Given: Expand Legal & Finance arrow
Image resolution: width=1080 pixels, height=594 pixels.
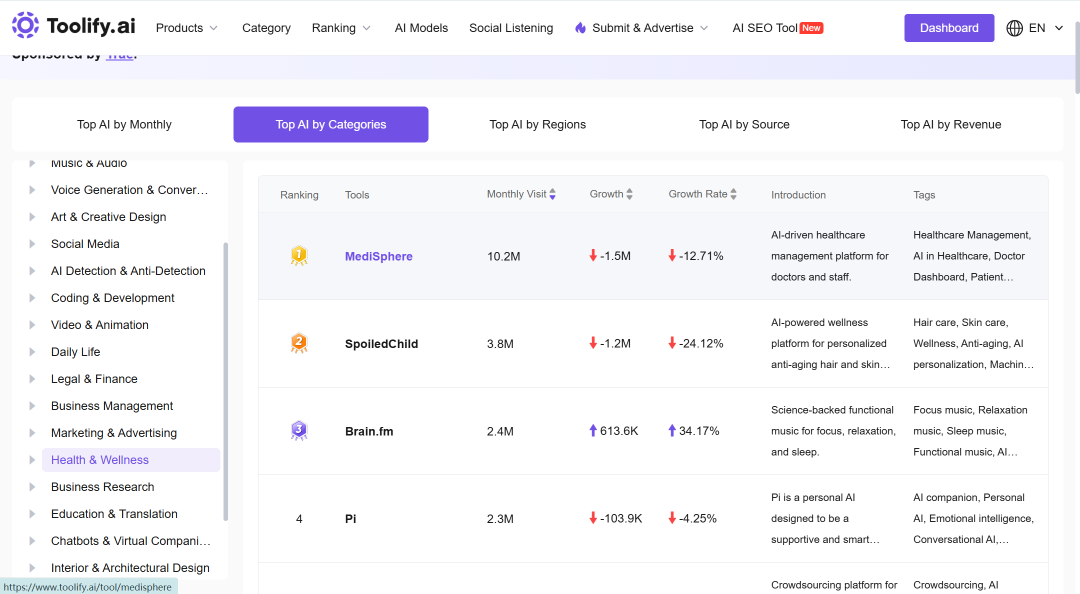Looking at the screenshot, I should tap(32, 378).
